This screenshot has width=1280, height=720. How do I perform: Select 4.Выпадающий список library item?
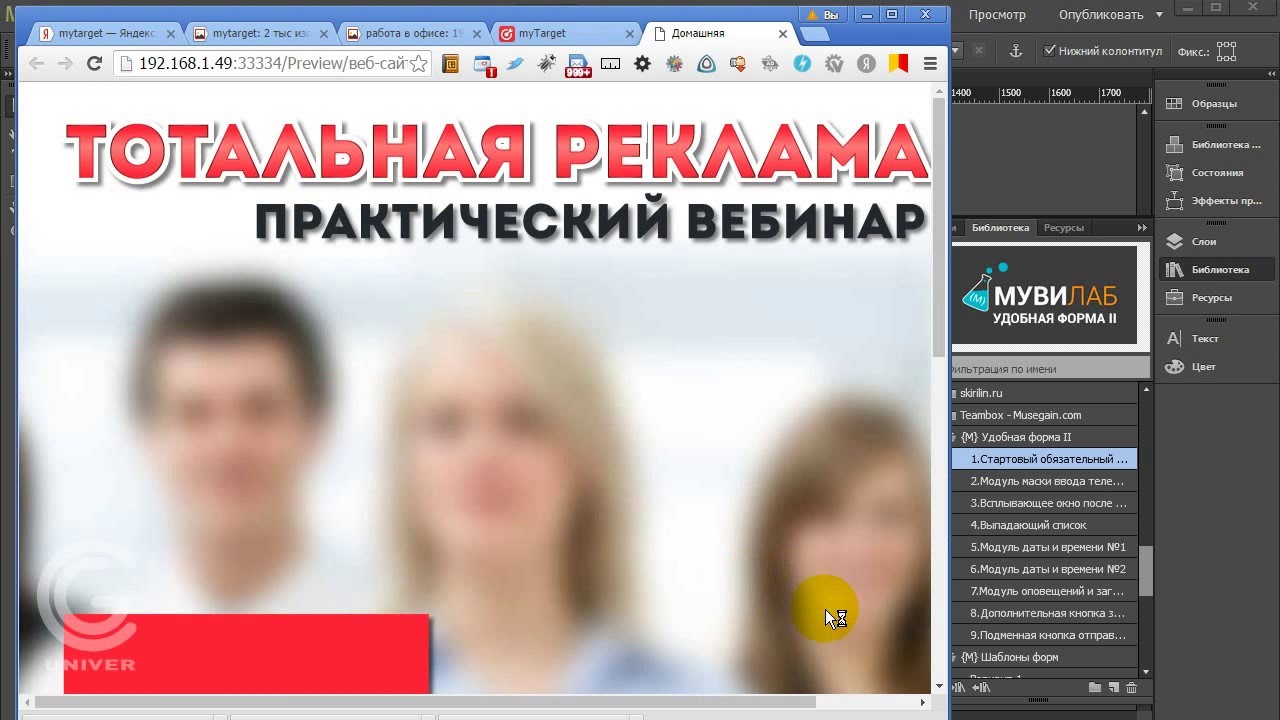(x=1028, y=525)
